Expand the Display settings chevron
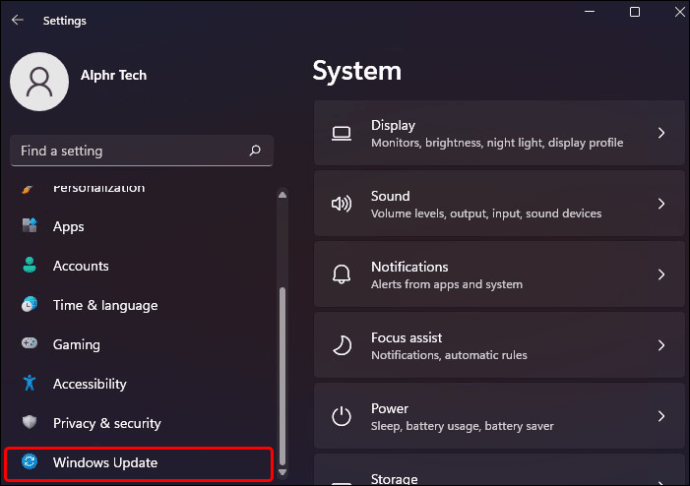 (661, 133)
